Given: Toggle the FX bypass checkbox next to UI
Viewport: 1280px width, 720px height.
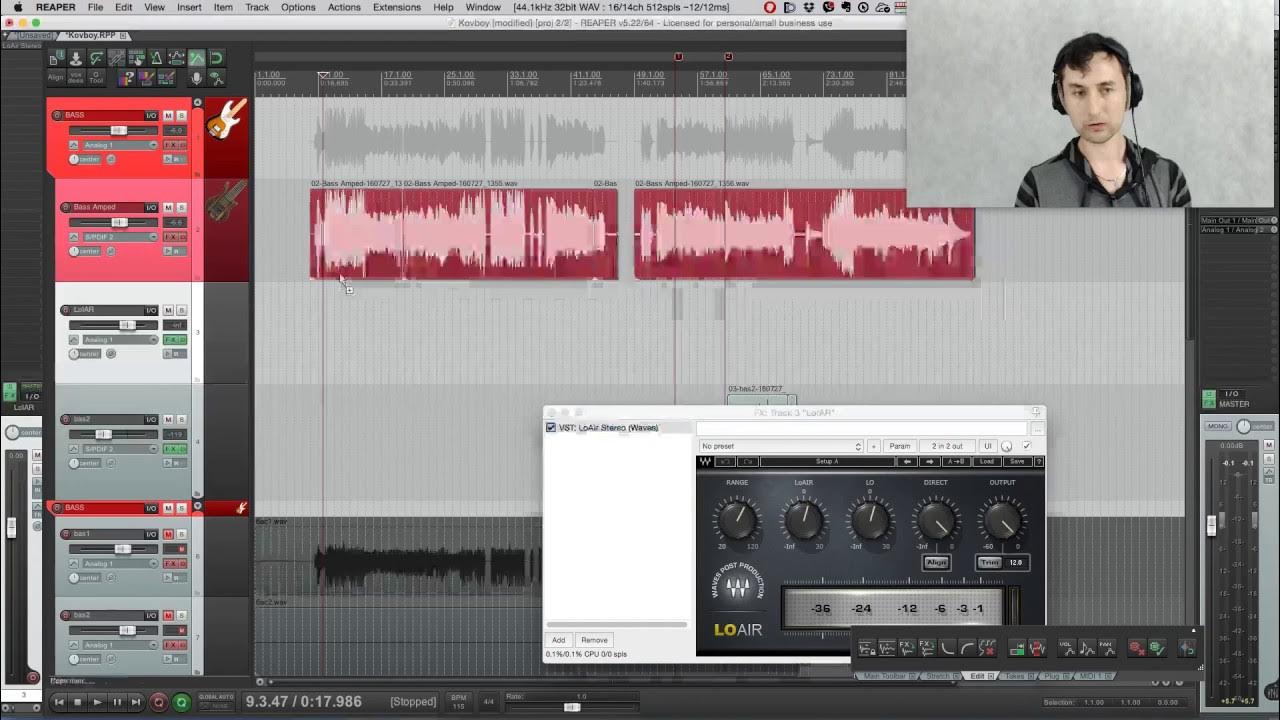Looking at the screenshot, I should (x=1026, y=445).
